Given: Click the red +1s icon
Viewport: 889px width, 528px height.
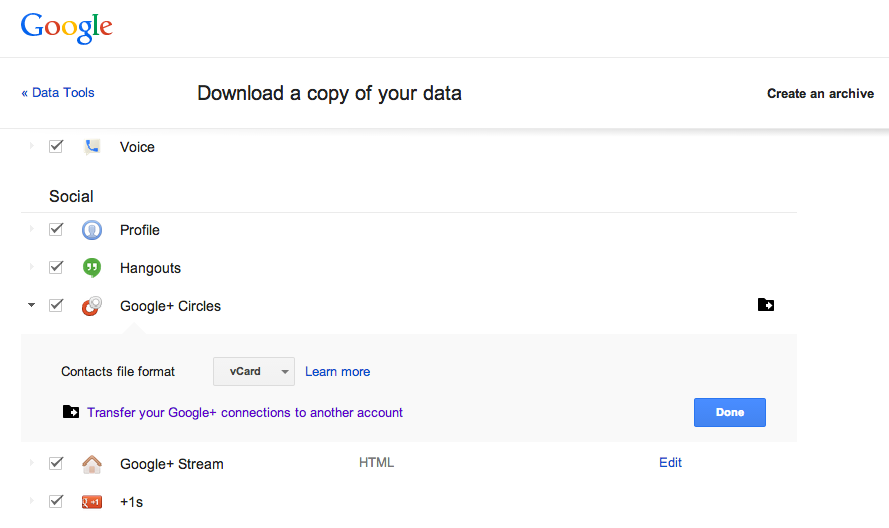Looking at the screenshot, I should [x=92, y=501].
